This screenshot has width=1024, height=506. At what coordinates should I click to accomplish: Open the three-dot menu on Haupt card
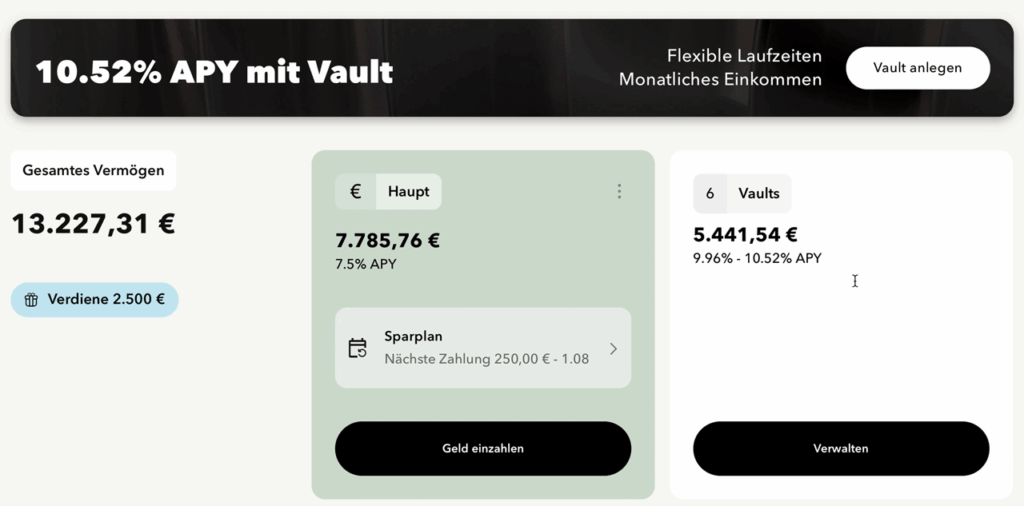619,191
